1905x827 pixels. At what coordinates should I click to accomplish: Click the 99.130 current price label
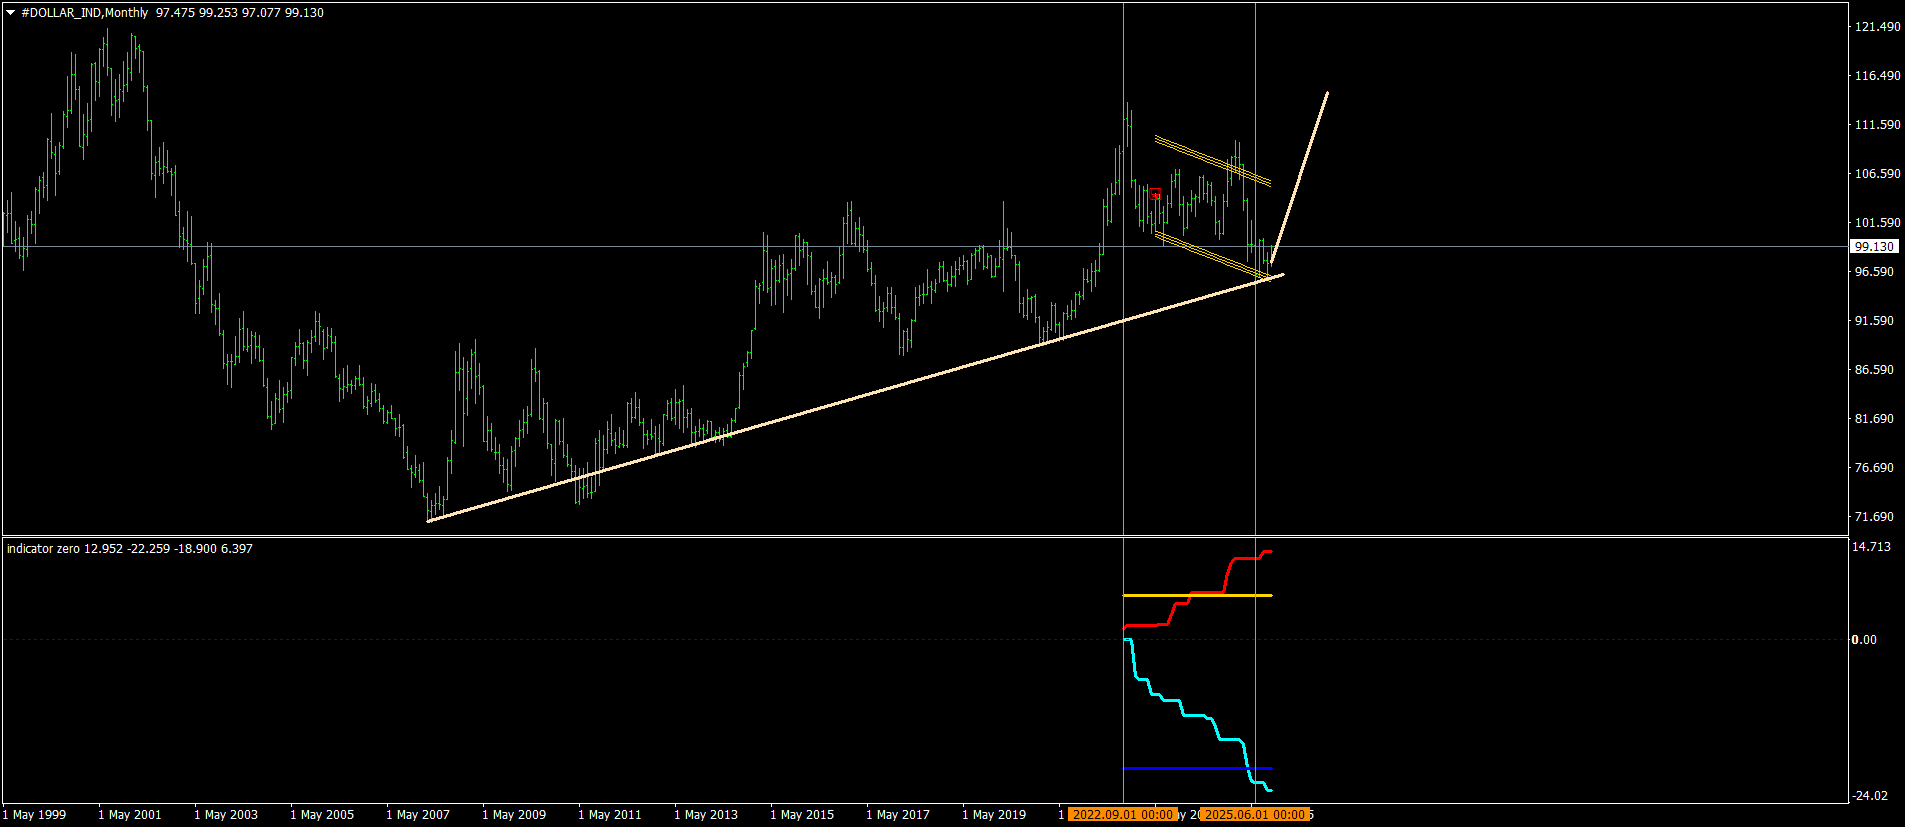tap(1874, 246)
